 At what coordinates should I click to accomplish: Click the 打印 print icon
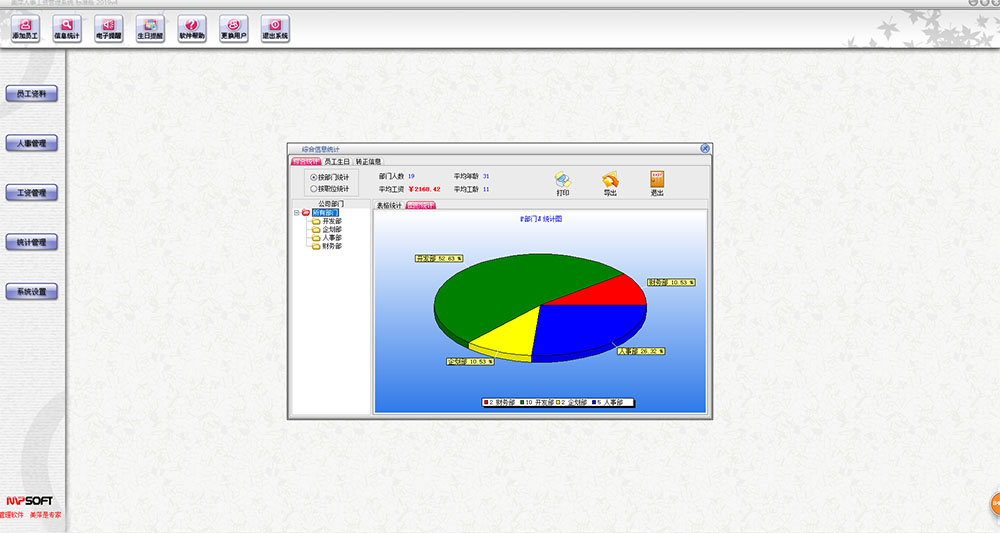click(563, 182)
